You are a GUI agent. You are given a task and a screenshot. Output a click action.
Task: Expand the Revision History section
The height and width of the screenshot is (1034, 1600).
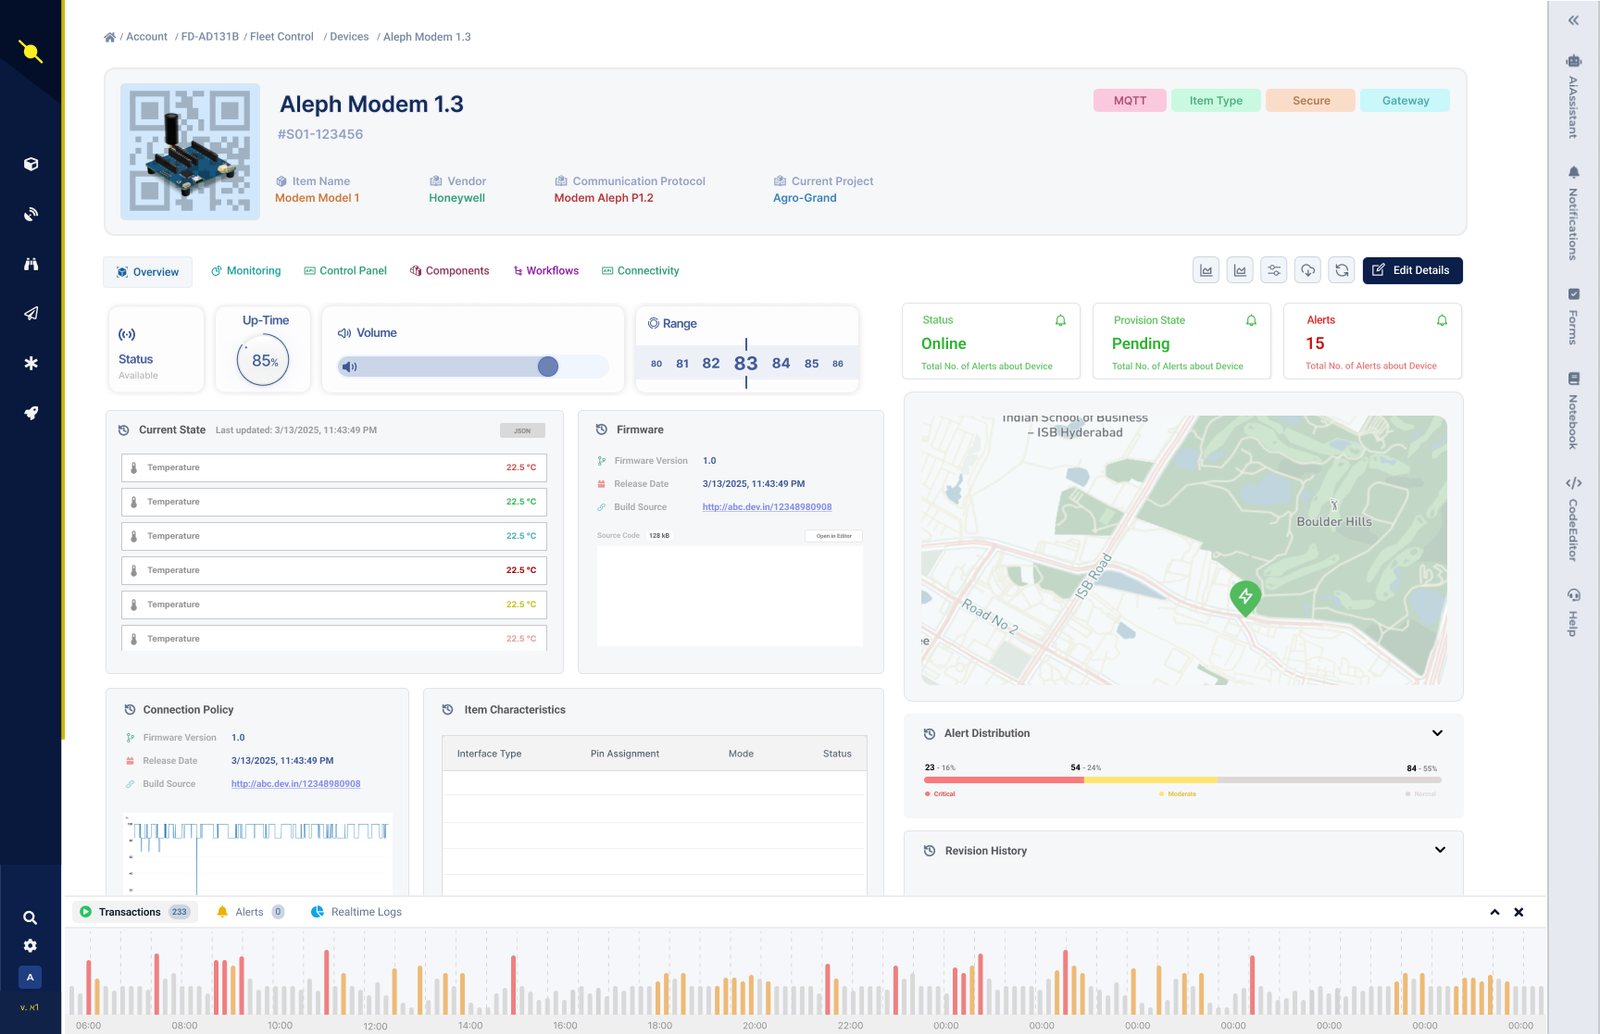click(x=1440, y=850)
